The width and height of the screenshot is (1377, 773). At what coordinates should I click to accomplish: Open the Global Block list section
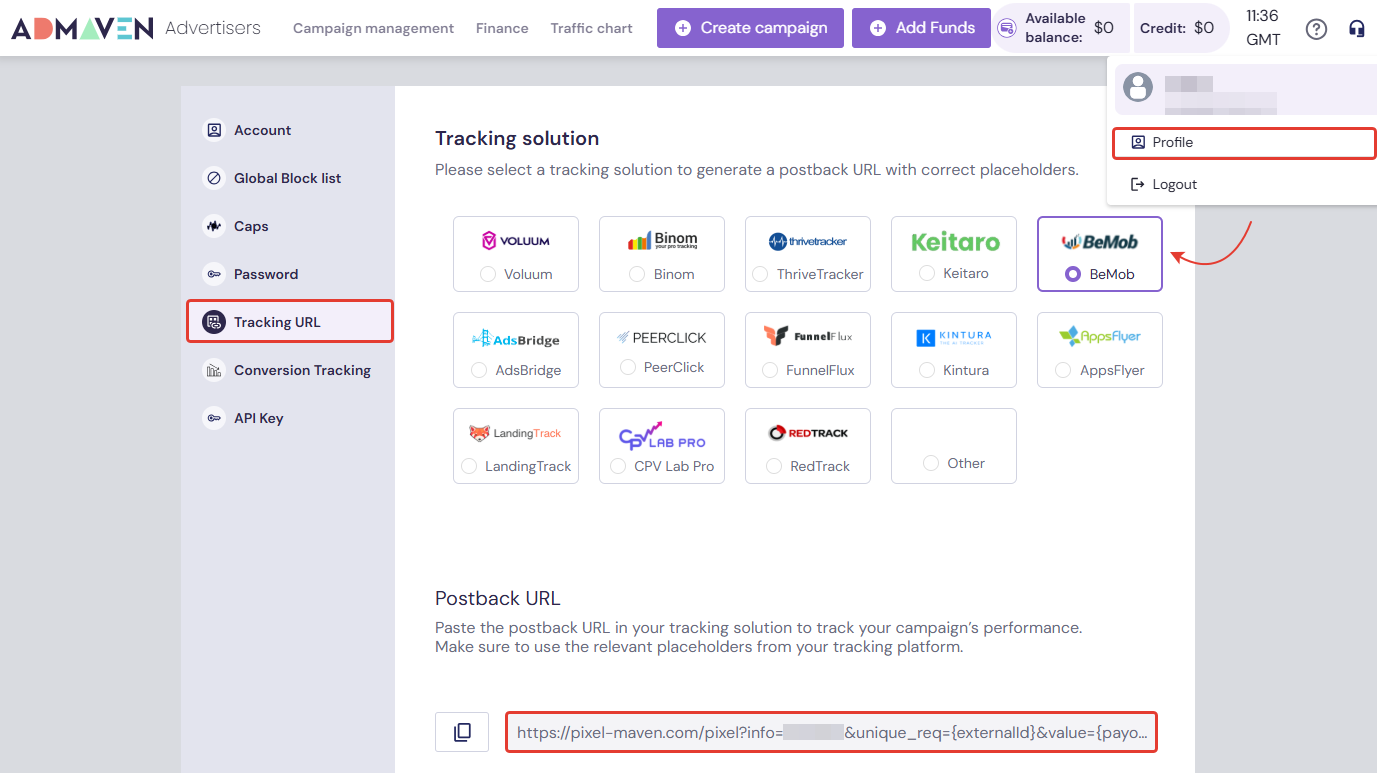[287, 178]
